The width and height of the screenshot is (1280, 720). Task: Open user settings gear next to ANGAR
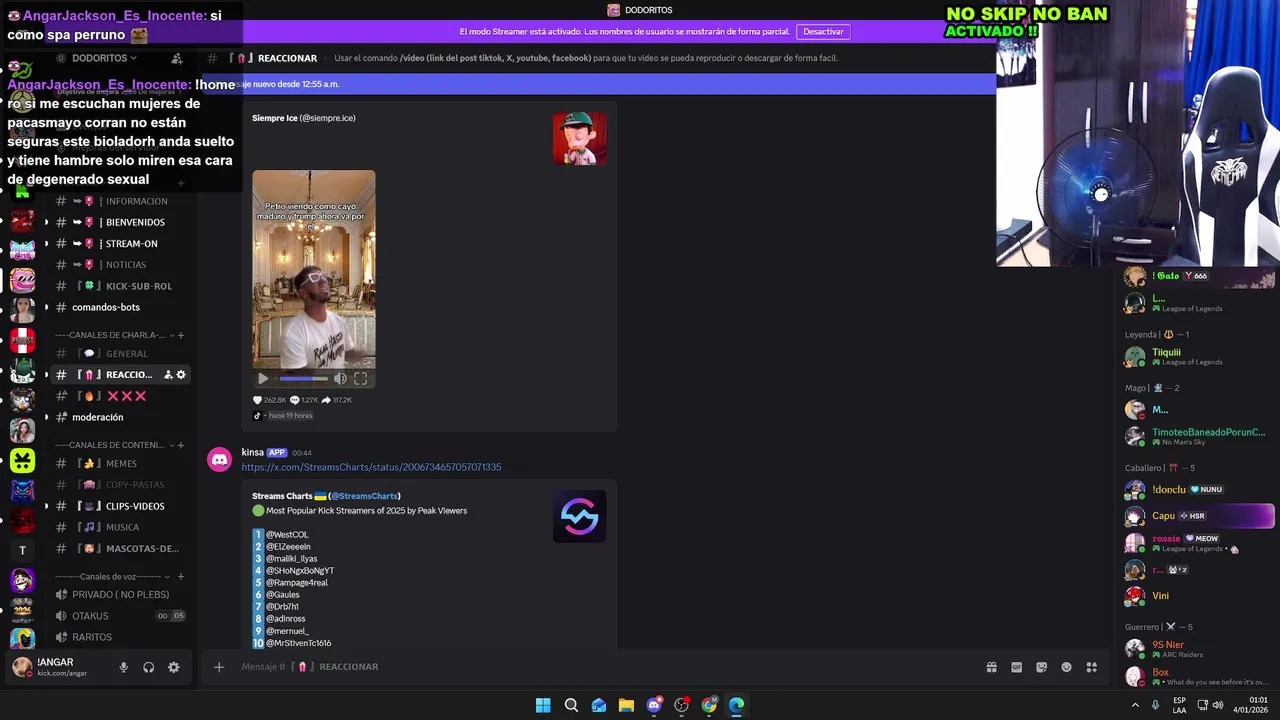pos(174,668)
